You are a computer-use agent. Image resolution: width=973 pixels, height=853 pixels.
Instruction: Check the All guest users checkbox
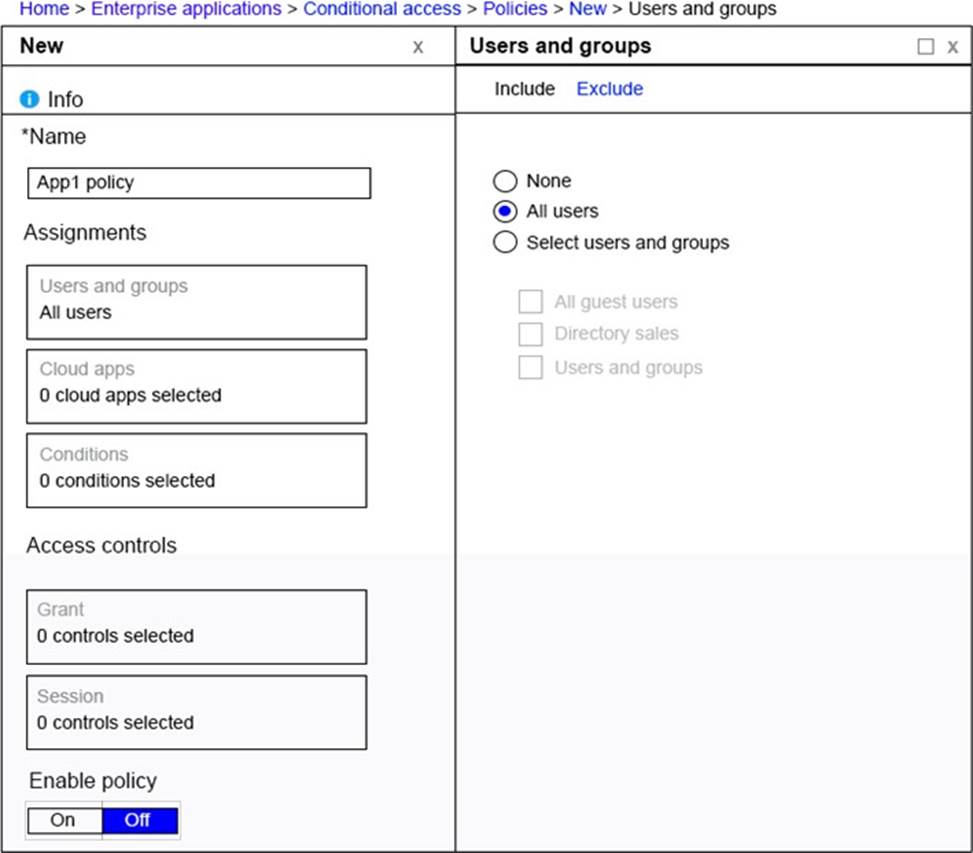[530, 302]
